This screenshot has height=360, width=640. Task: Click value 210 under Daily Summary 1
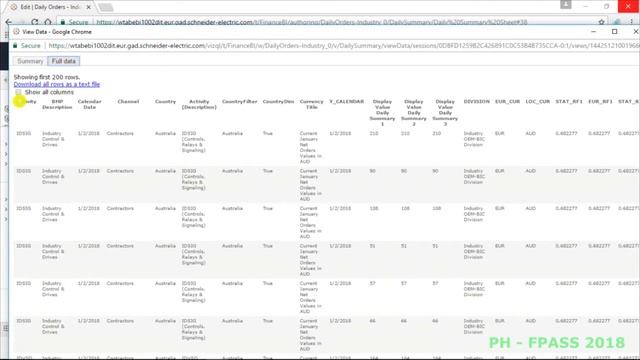point(374,134)
